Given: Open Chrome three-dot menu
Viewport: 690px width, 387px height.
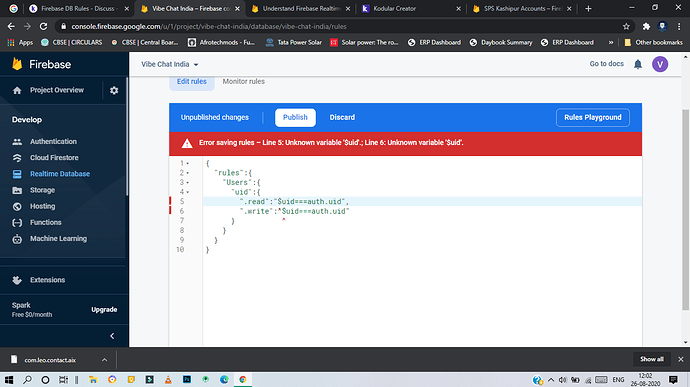Looking at the screenshot, I should pos(679,26).
